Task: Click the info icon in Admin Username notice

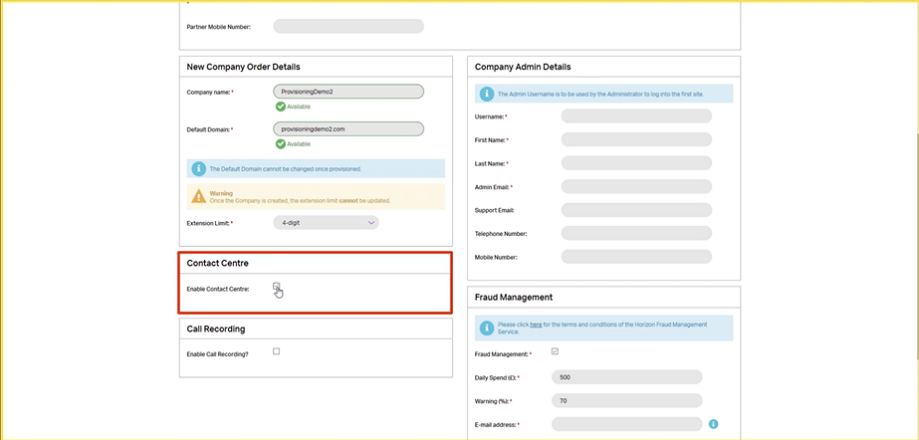Action: coord(486,94)
